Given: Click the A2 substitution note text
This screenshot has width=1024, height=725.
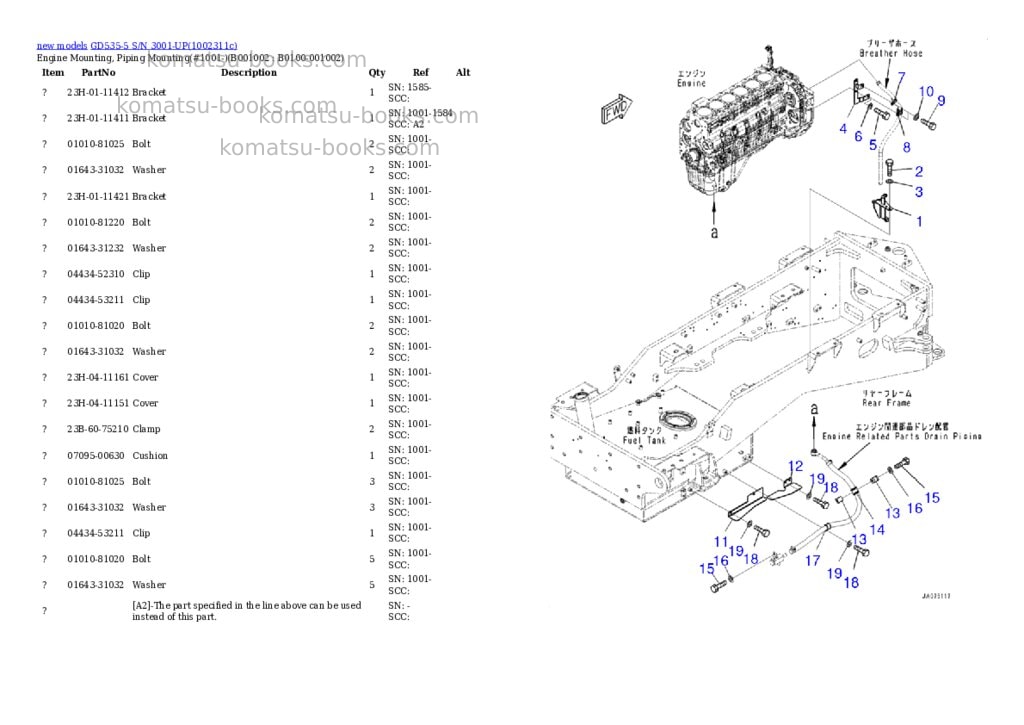Looking at the screenshot, I should (x=246, y=611).
